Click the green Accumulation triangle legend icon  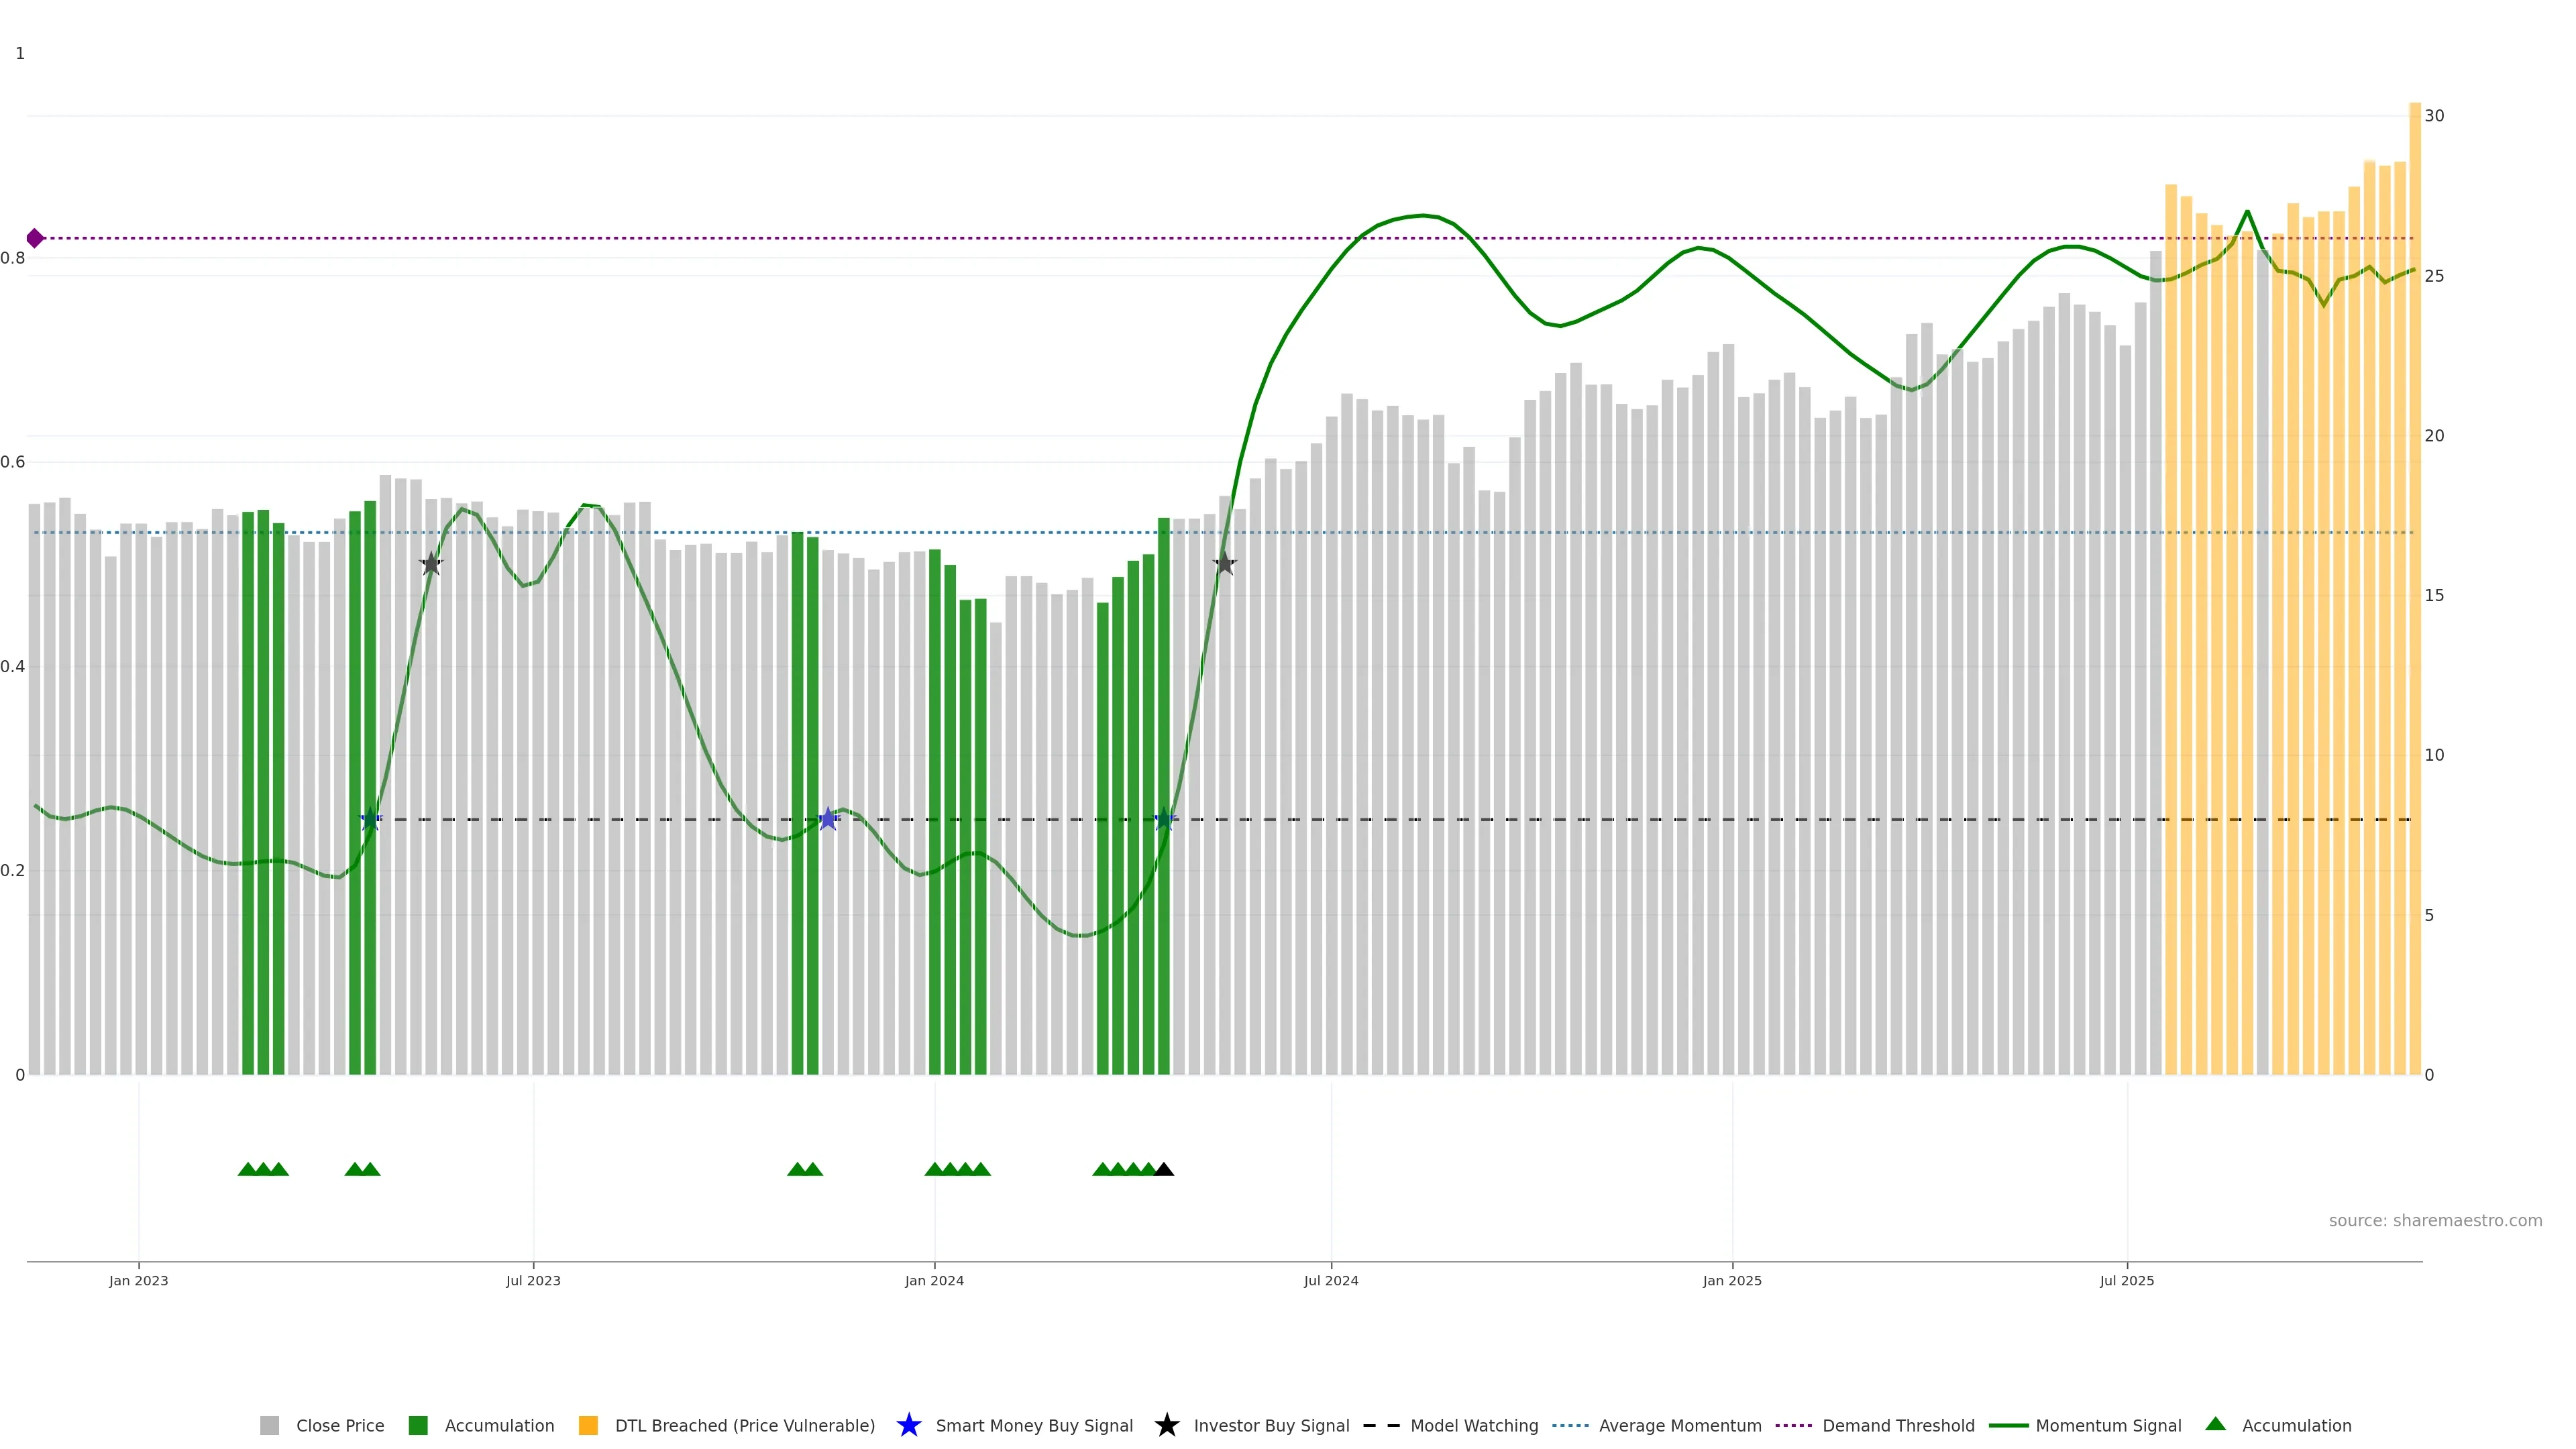coord(2215,1424)
